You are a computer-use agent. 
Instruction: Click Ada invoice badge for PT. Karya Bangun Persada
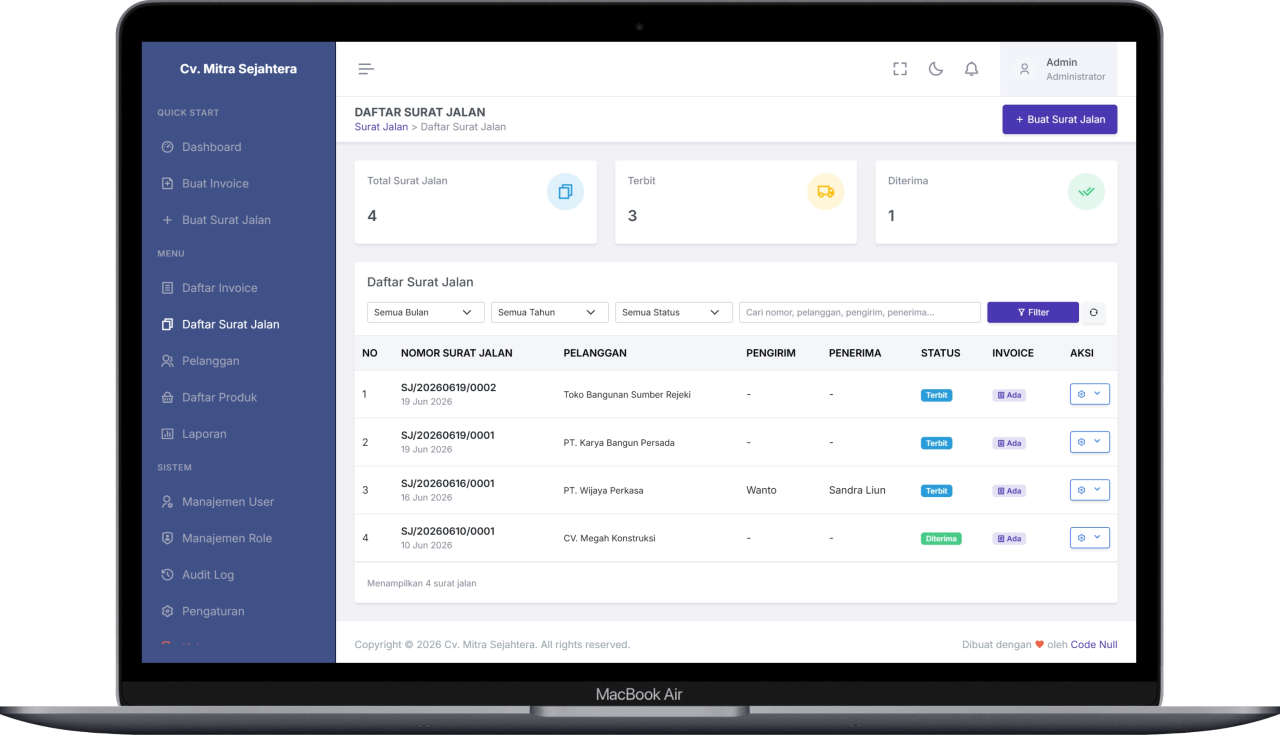pos(1009,443)
